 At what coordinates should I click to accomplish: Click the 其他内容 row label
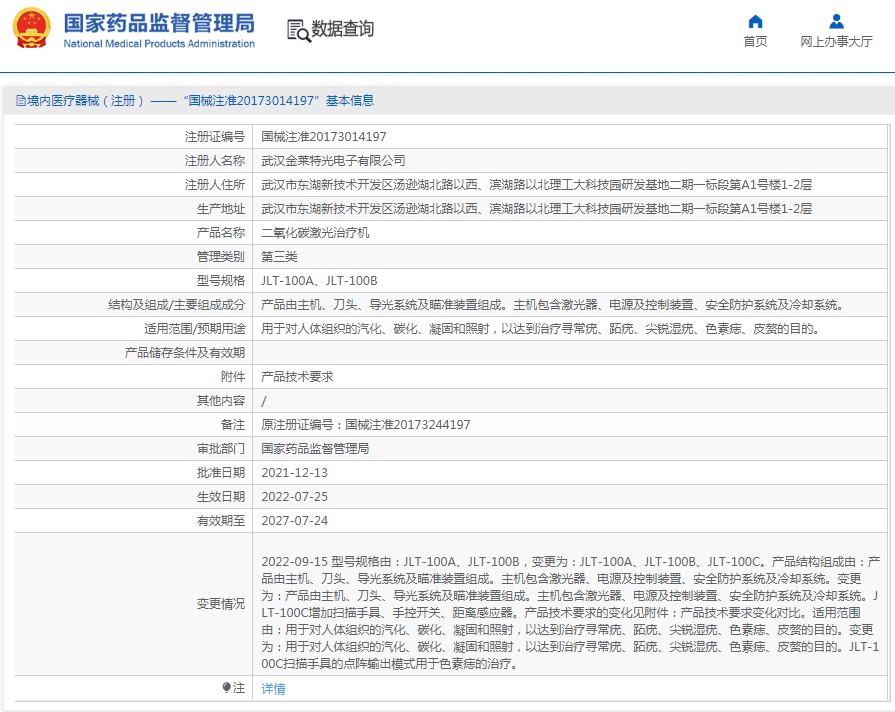click(221, 401)
